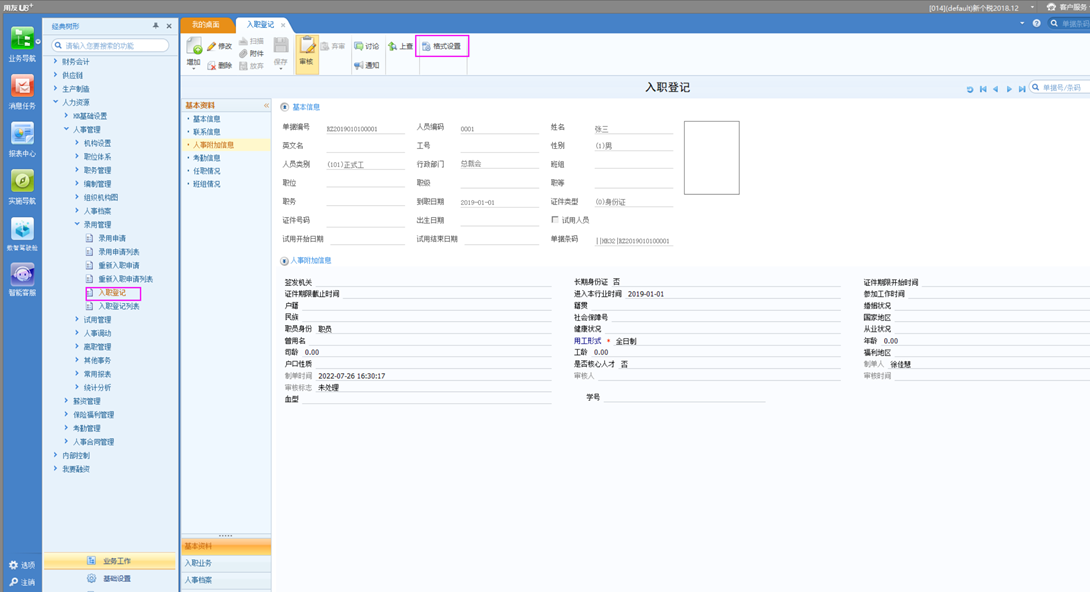1090x592 pixels.
Task: Open the 保存 dropdown arrow
Action: pyautogui.click(x=281, y=69)
